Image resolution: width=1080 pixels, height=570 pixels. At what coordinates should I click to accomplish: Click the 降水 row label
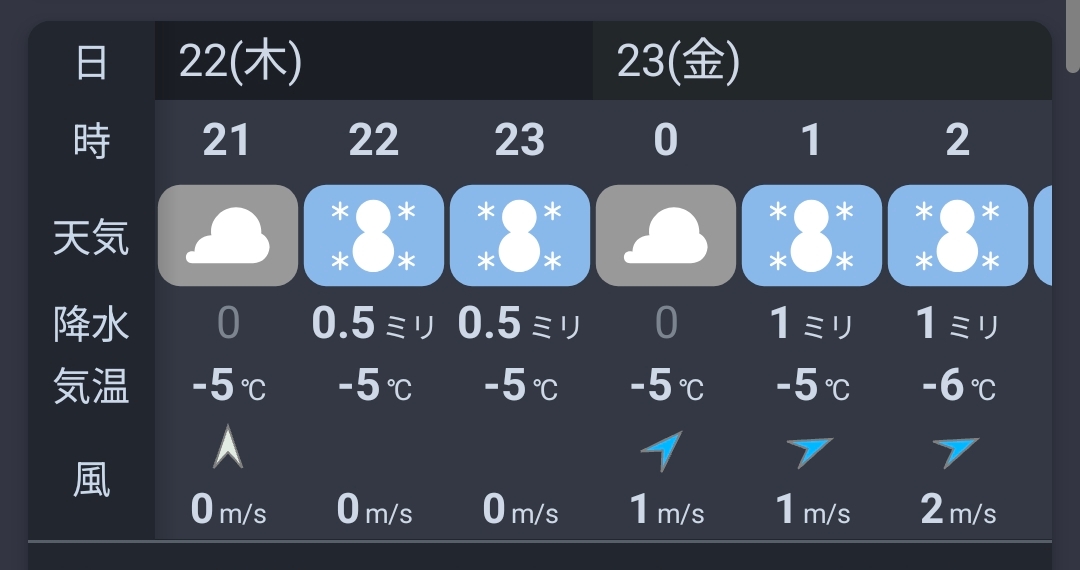[x=91, y=324]
